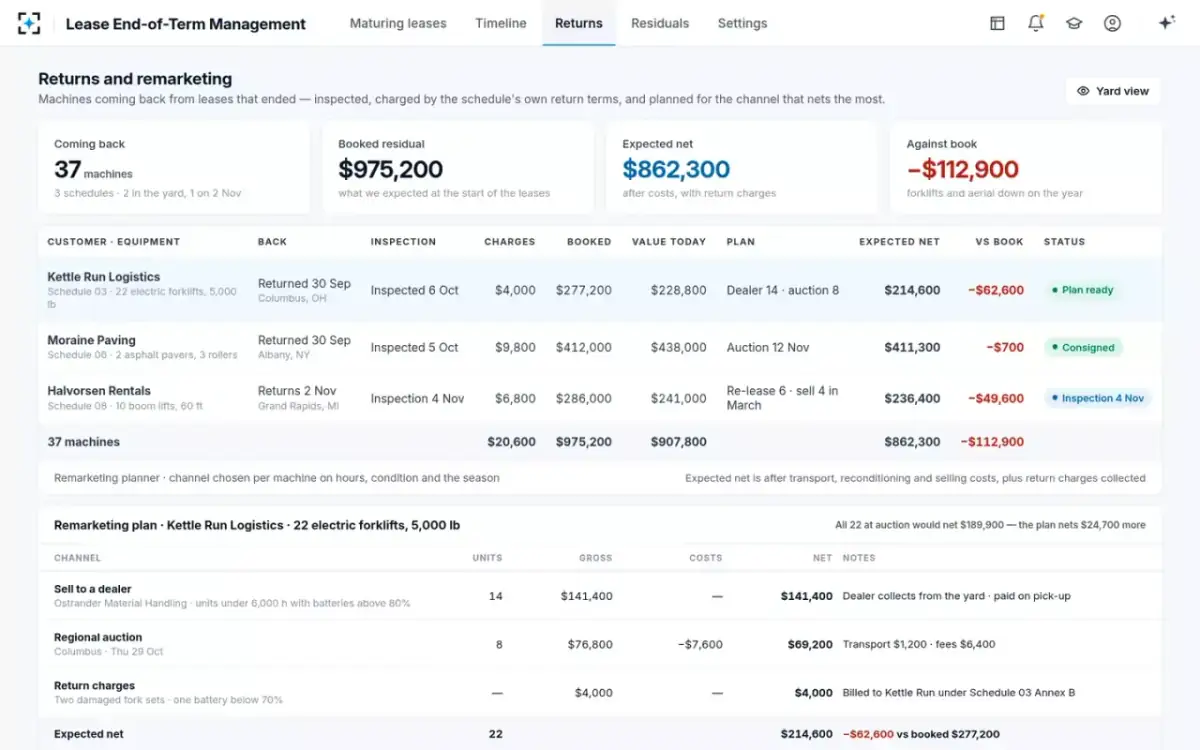Open the notifications bell
The image size is (1200, 750).
[1036, 23]
